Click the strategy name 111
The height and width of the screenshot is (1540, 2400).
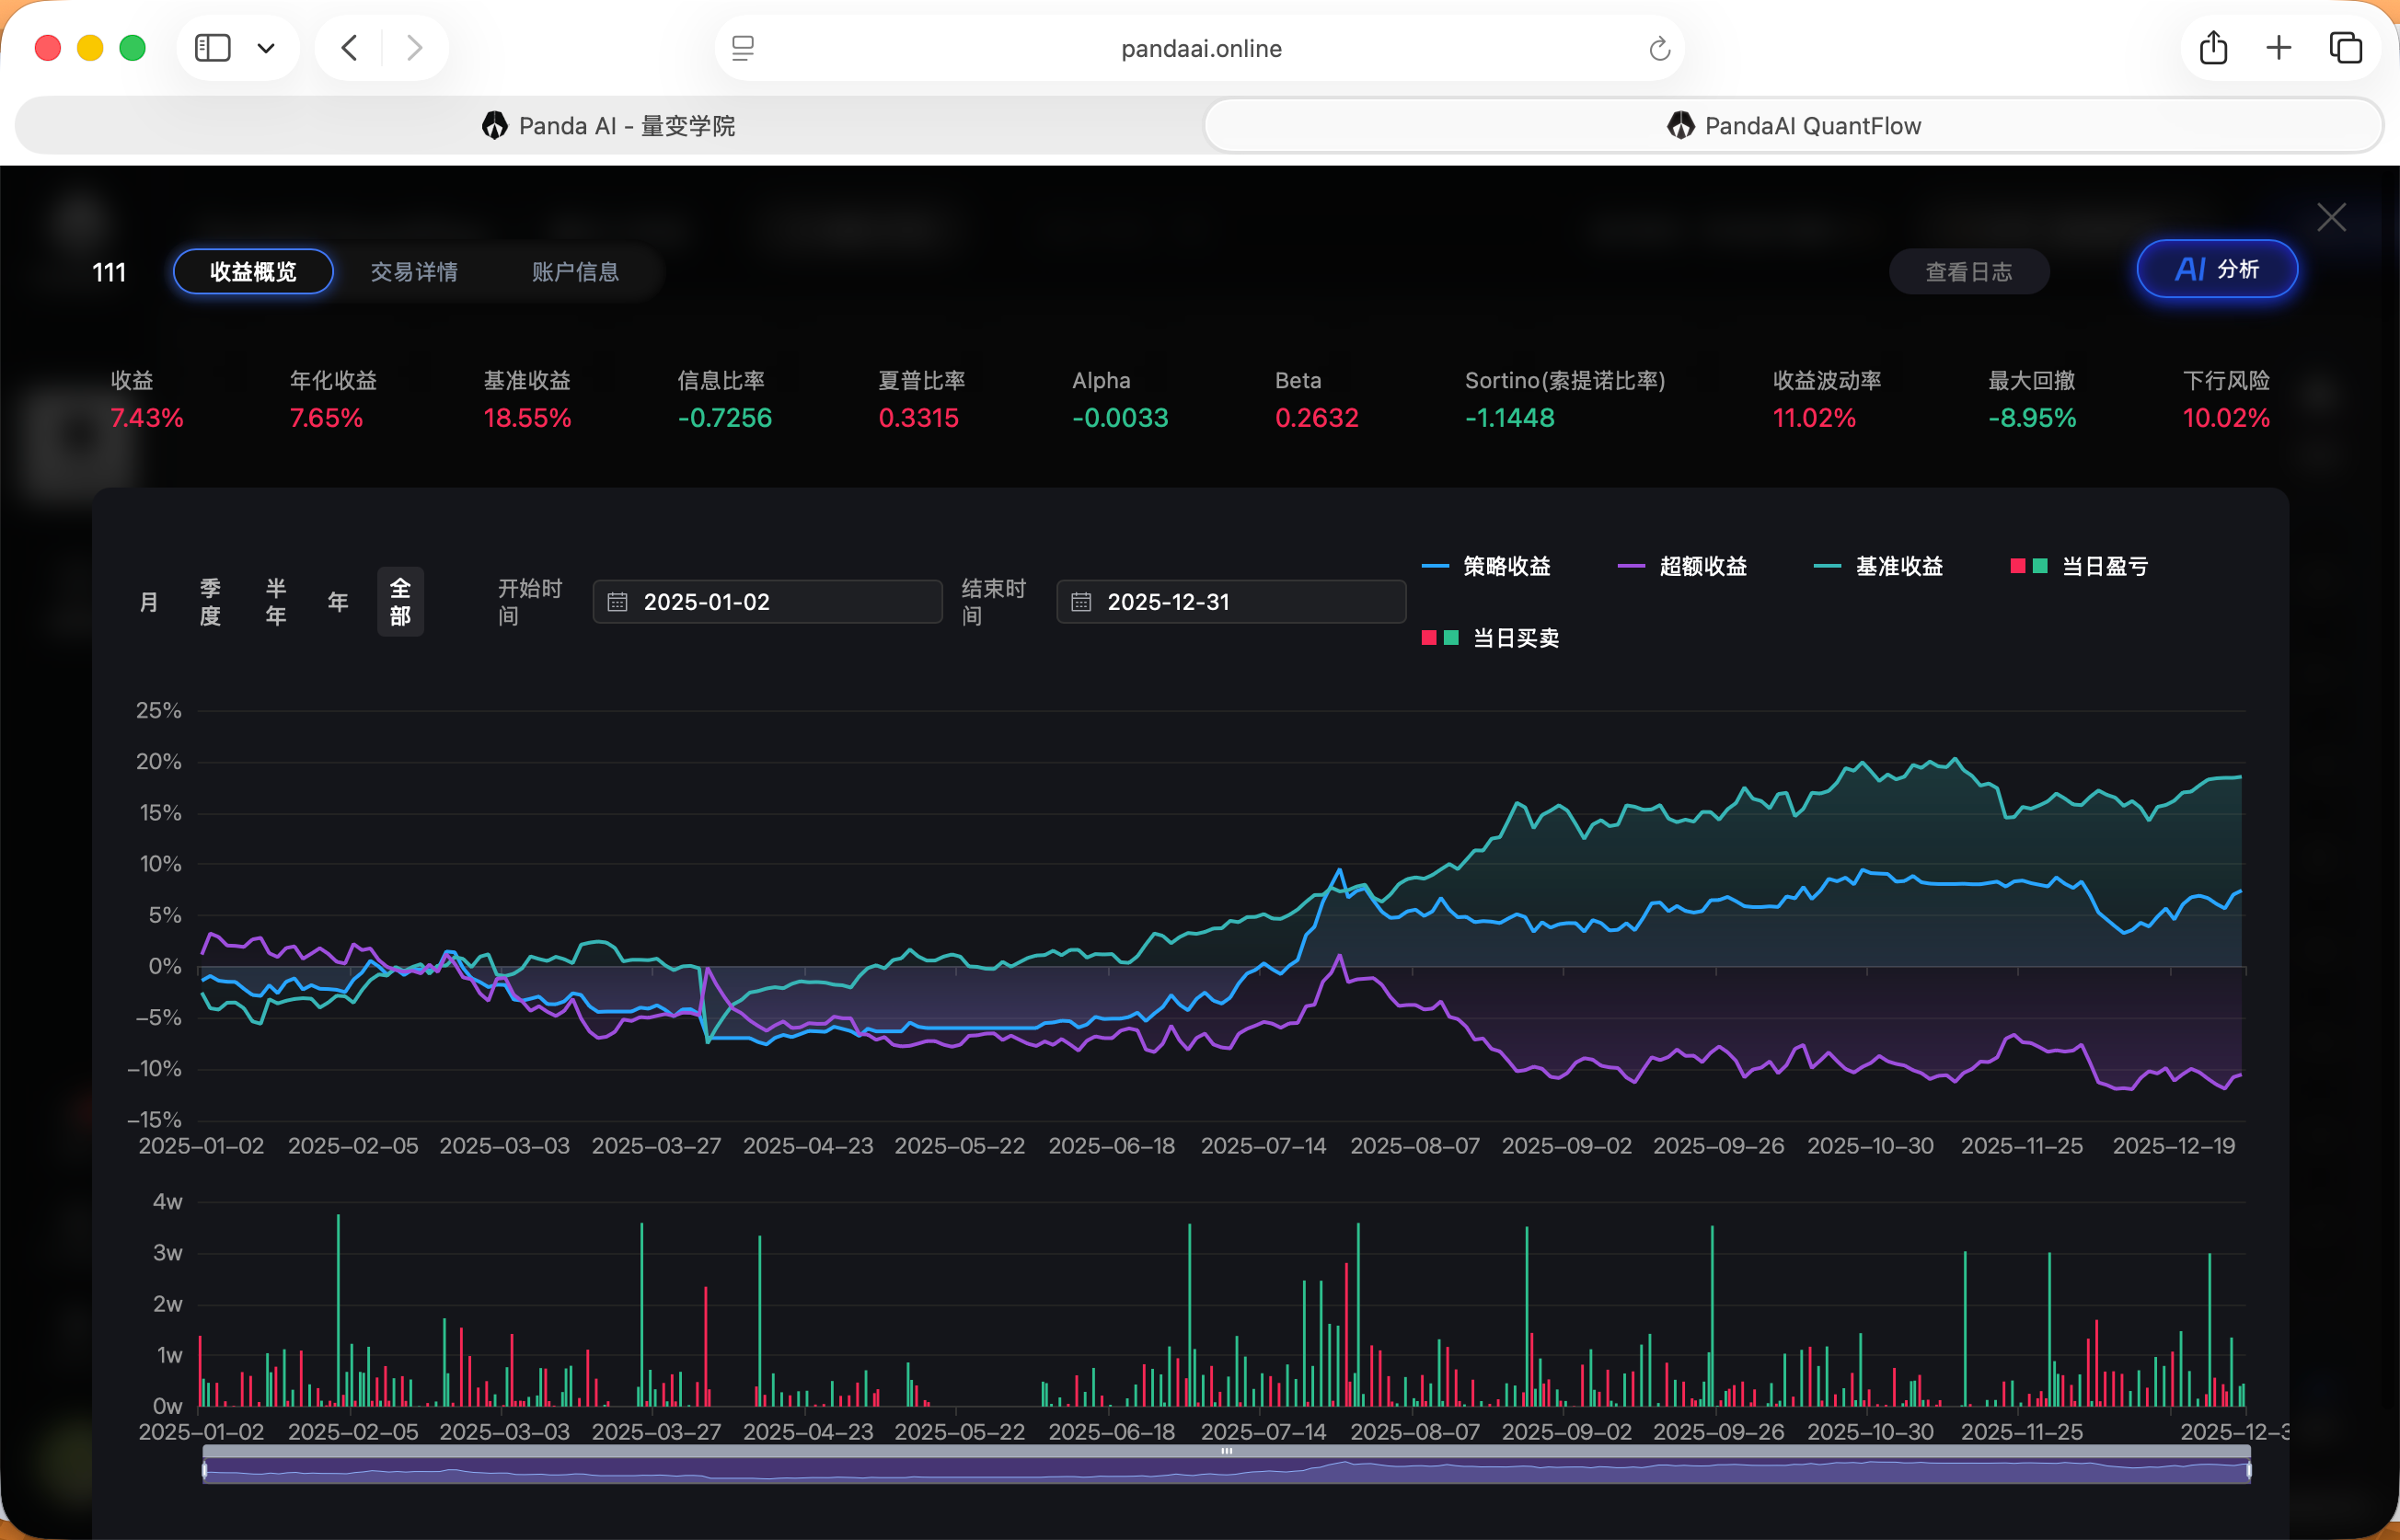pyautogui.click(x=109, y=272)
